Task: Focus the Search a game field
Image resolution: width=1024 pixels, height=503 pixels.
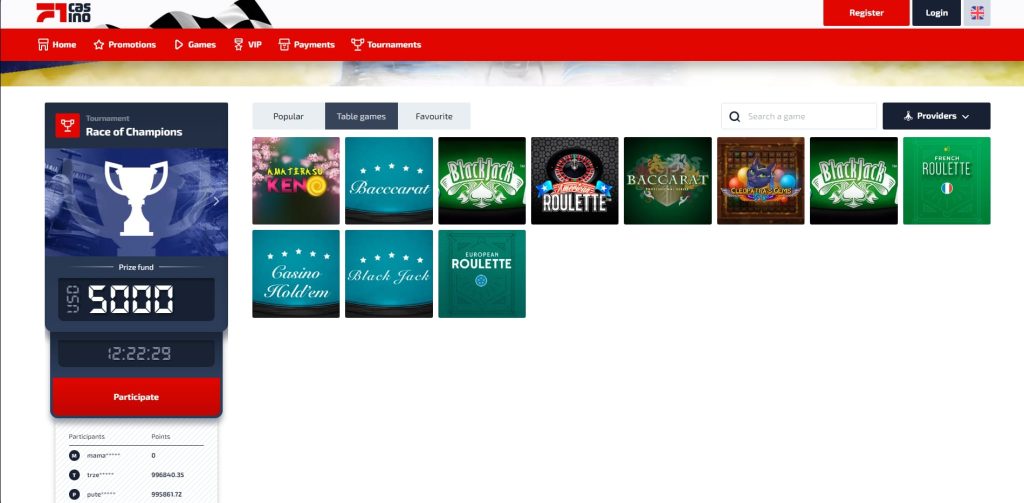Action: (808, 117)
